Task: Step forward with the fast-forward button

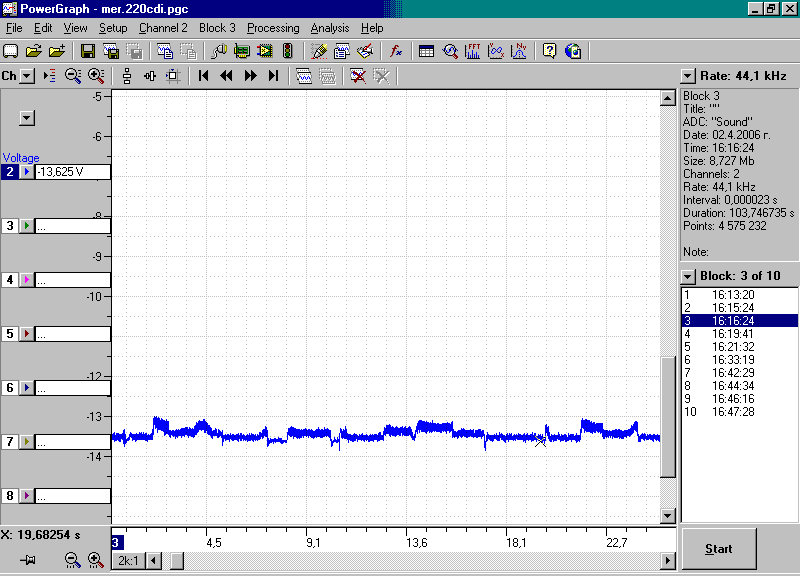Action: pyautogui.click(x=250, y=76)
